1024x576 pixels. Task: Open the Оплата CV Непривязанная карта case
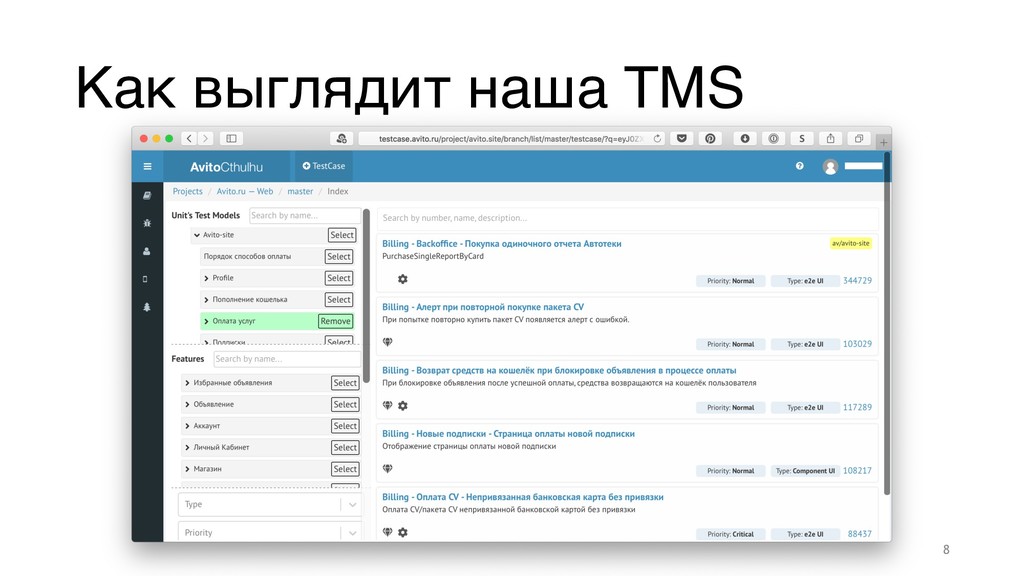[522, 497]
